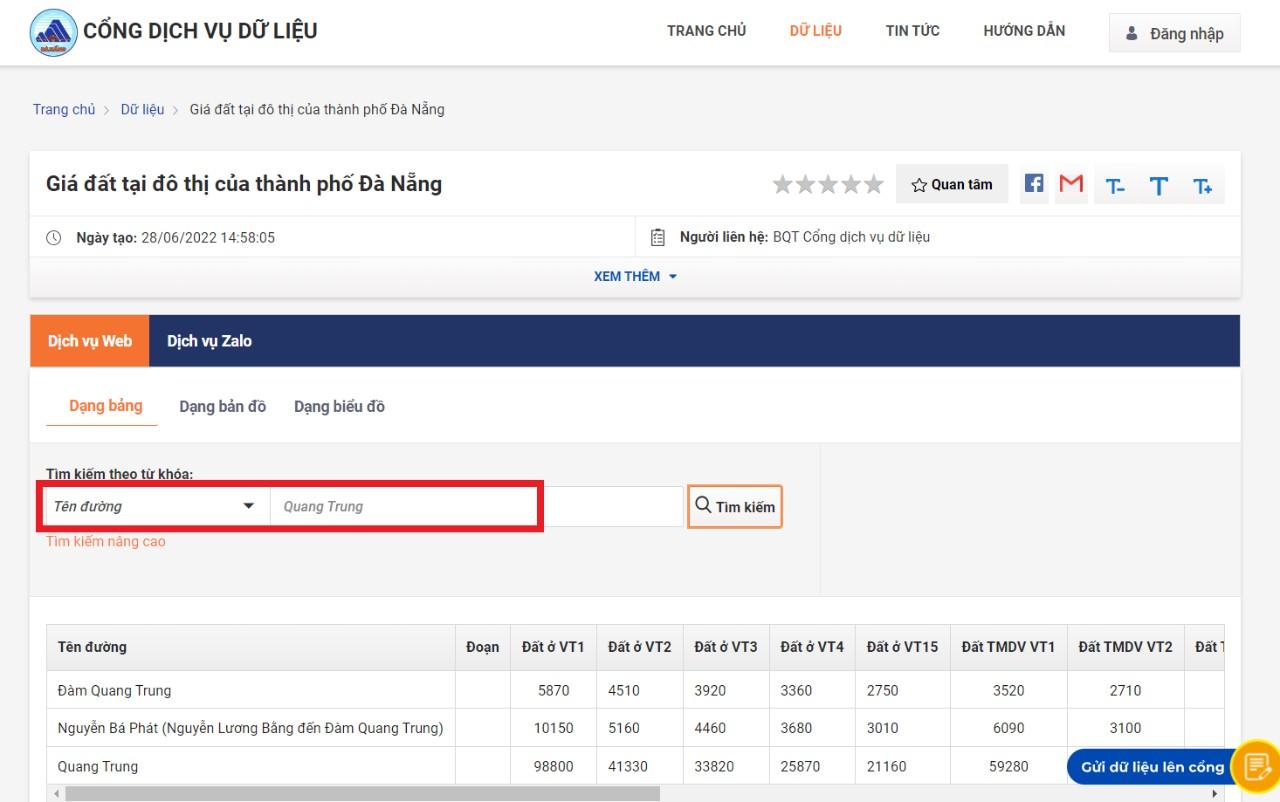Click the Quang Trung keyword input field
This screenshot has width=1280, height=802.
click(477, 506)
